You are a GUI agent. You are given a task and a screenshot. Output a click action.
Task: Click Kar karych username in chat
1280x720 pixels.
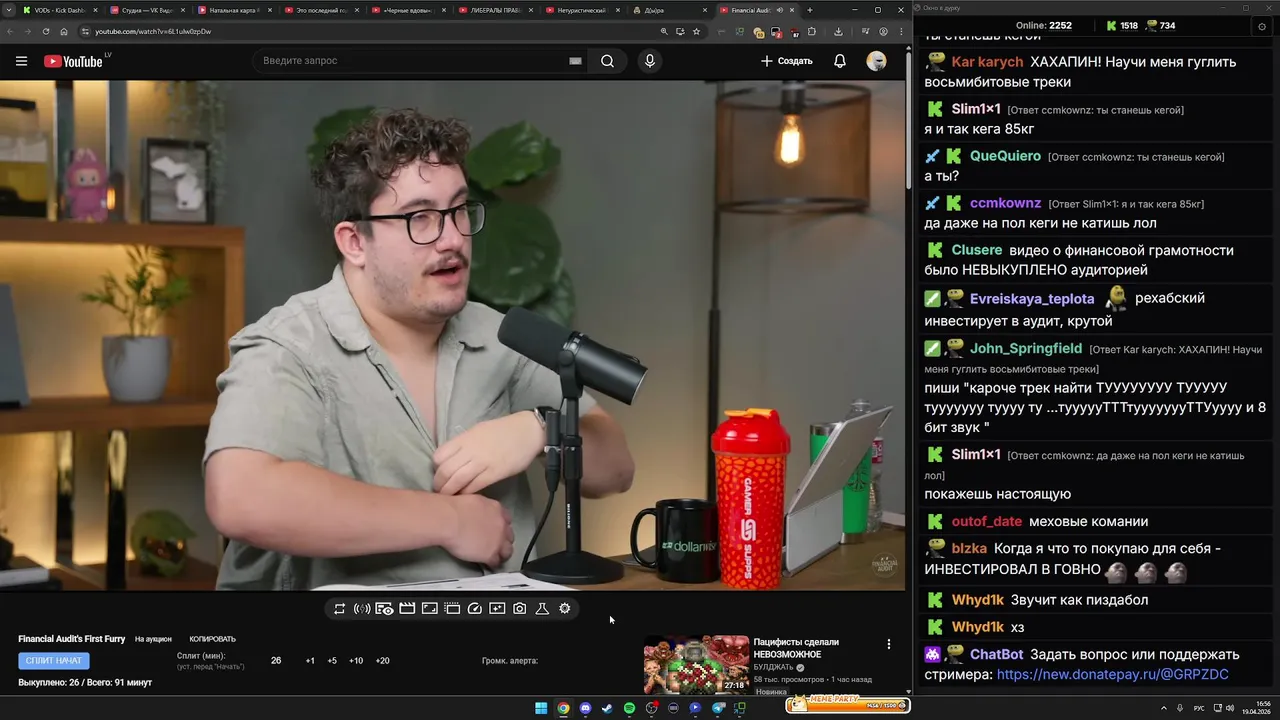click(987, 62)
